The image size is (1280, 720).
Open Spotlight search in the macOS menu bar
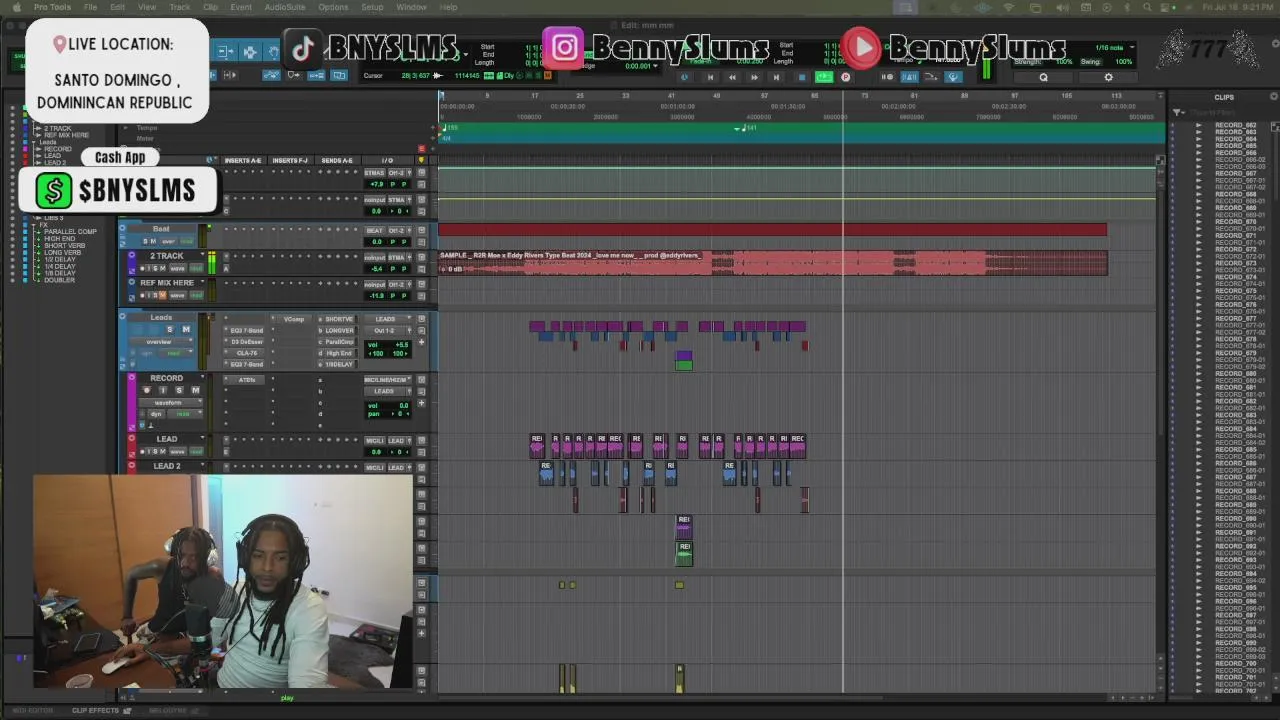pos(1147,7)
